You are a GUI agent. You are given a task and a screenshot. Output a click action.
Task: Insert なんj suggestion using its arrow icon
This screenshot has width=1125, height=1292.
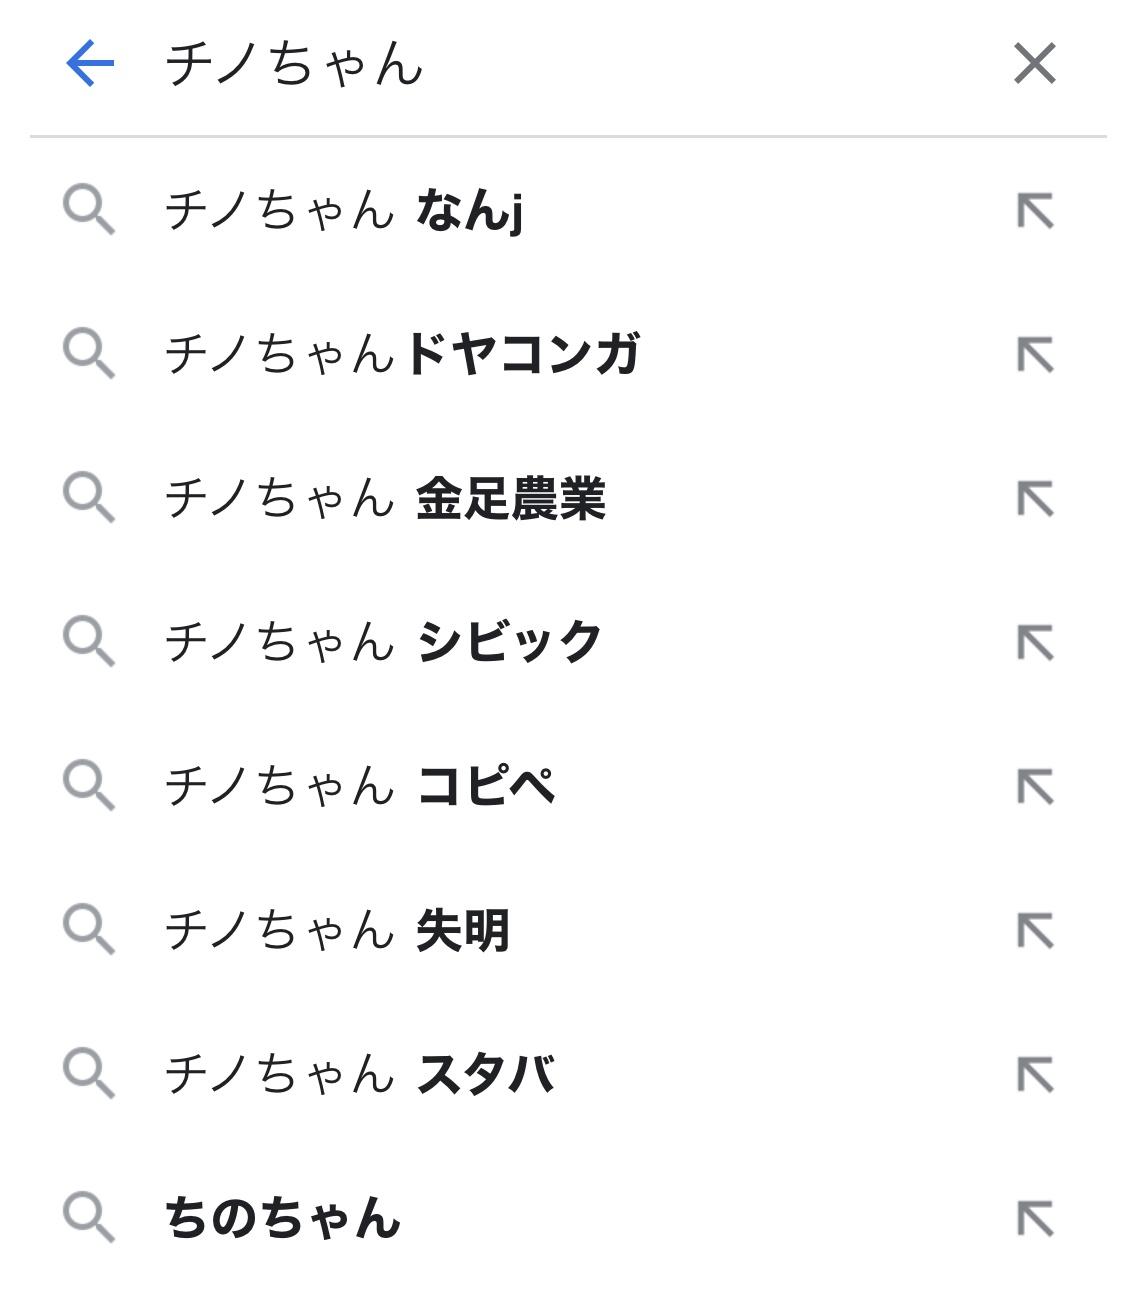[x=1035, y=211]
